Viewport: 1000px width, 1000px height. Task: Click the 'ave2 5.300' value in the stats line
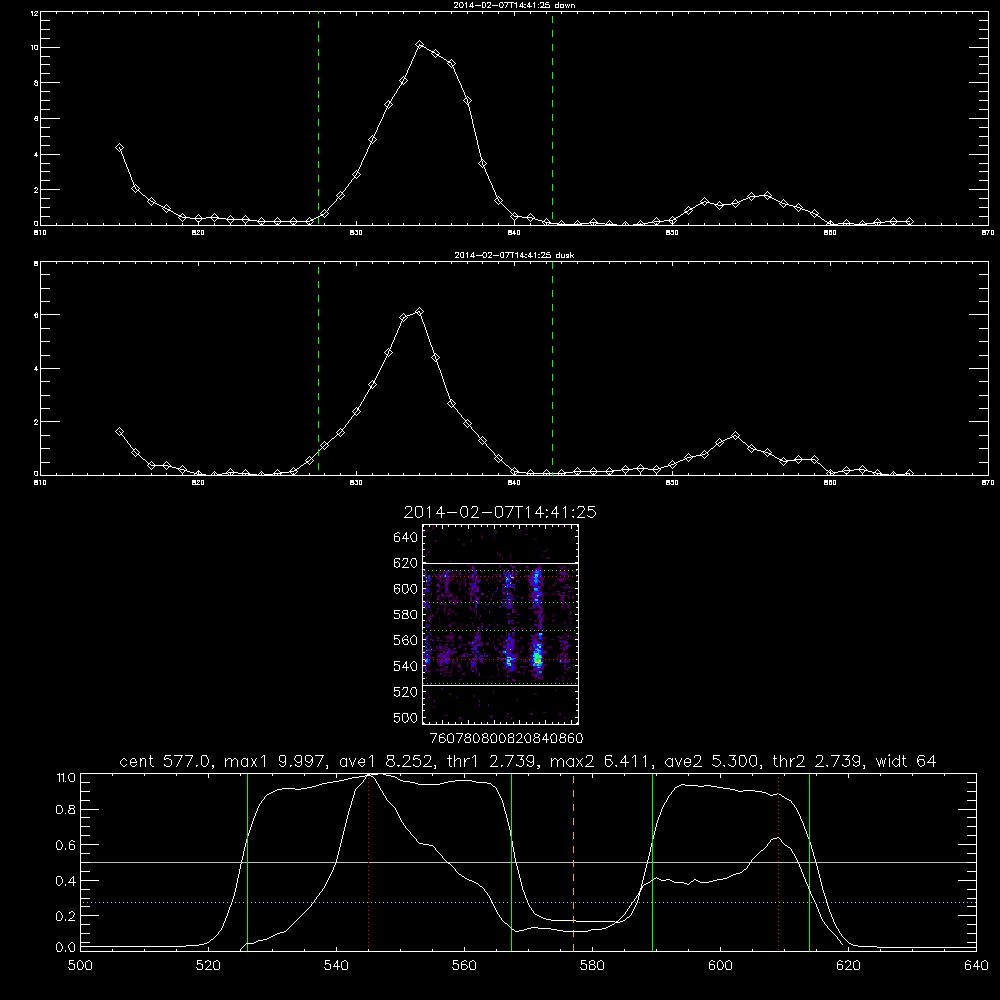pyautogui.click(x=710, y=761)
